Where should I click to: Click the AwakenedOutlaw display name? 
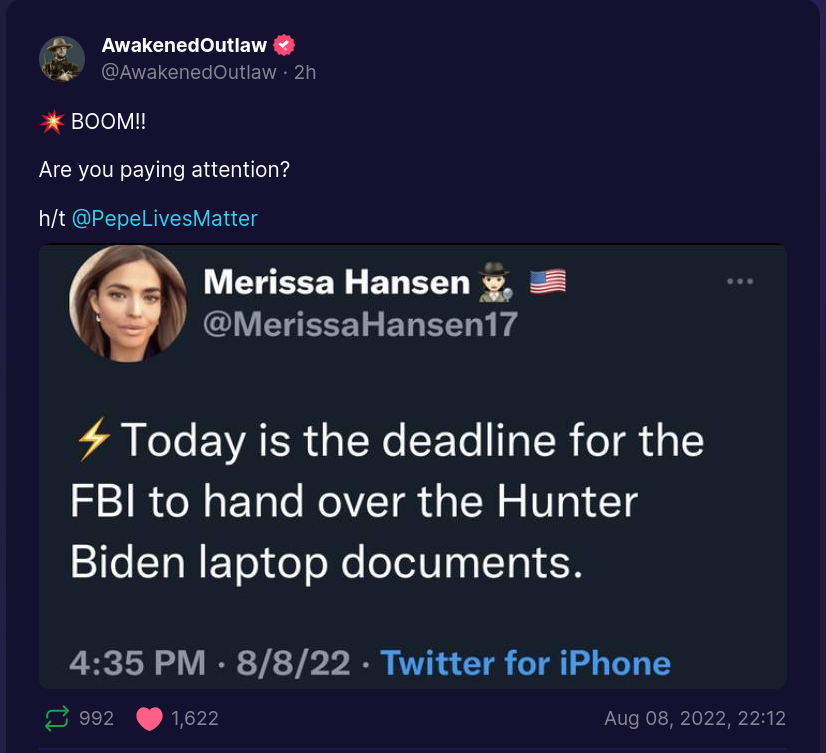[x=185, y=46]
